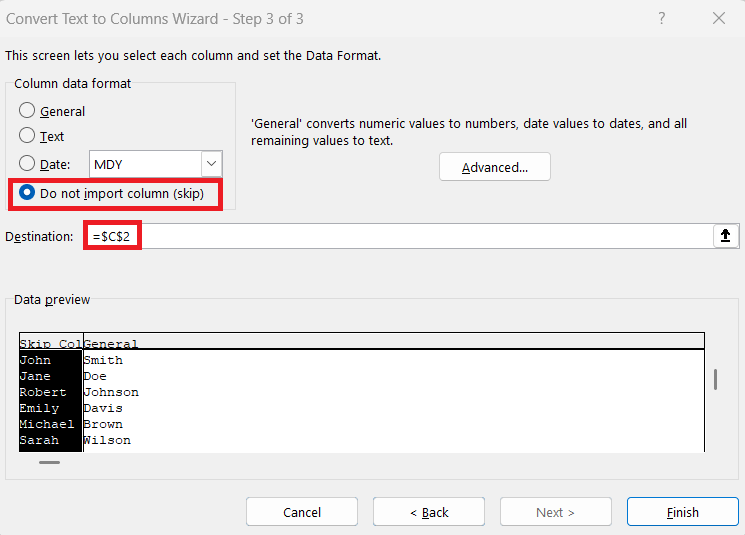Screen dimensions: 745x535
Task: Click the data preview horizontal scrollbar
Action: point(49,462)
